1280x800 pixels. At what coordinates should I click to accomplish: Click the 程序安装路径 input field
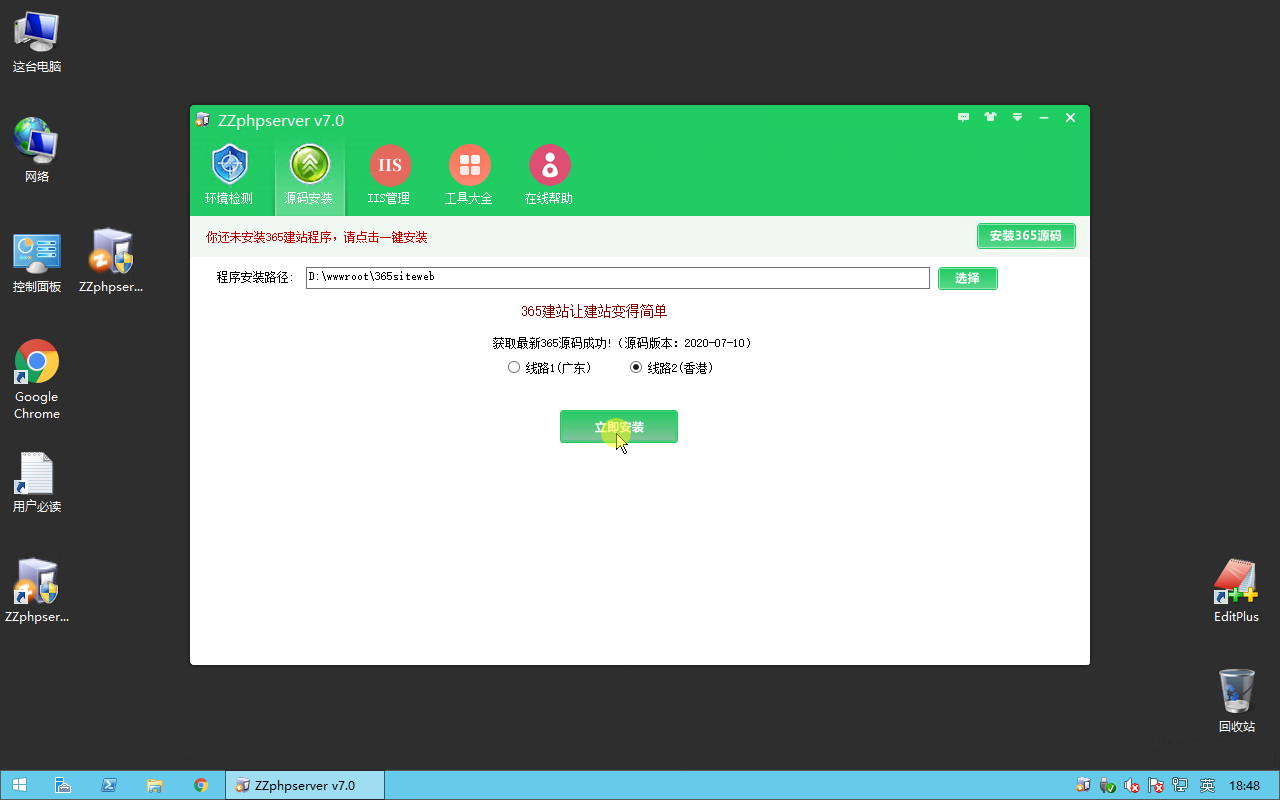pos(618,278)
